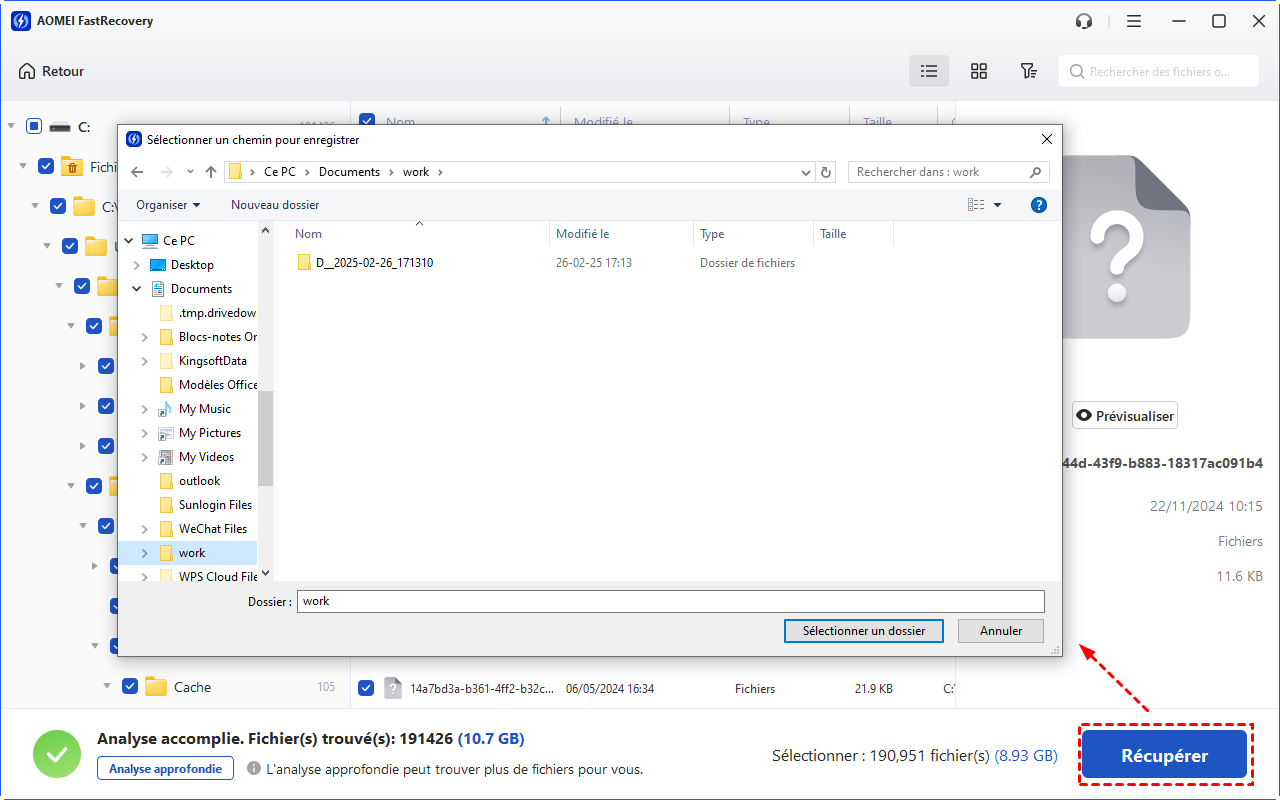Click the D__2025-02-26_171310 folder icon
Image resolution: width=1280 pixels, height=800 pixels.
tap(305, 263)
